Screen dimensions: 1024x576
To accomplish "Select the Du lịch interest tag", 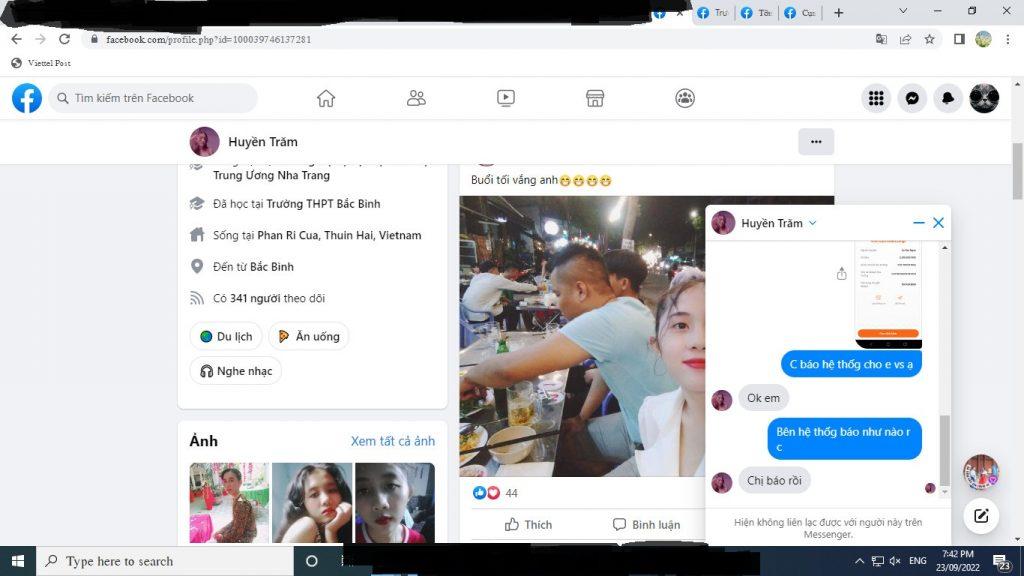I will (x=227, y=337).
